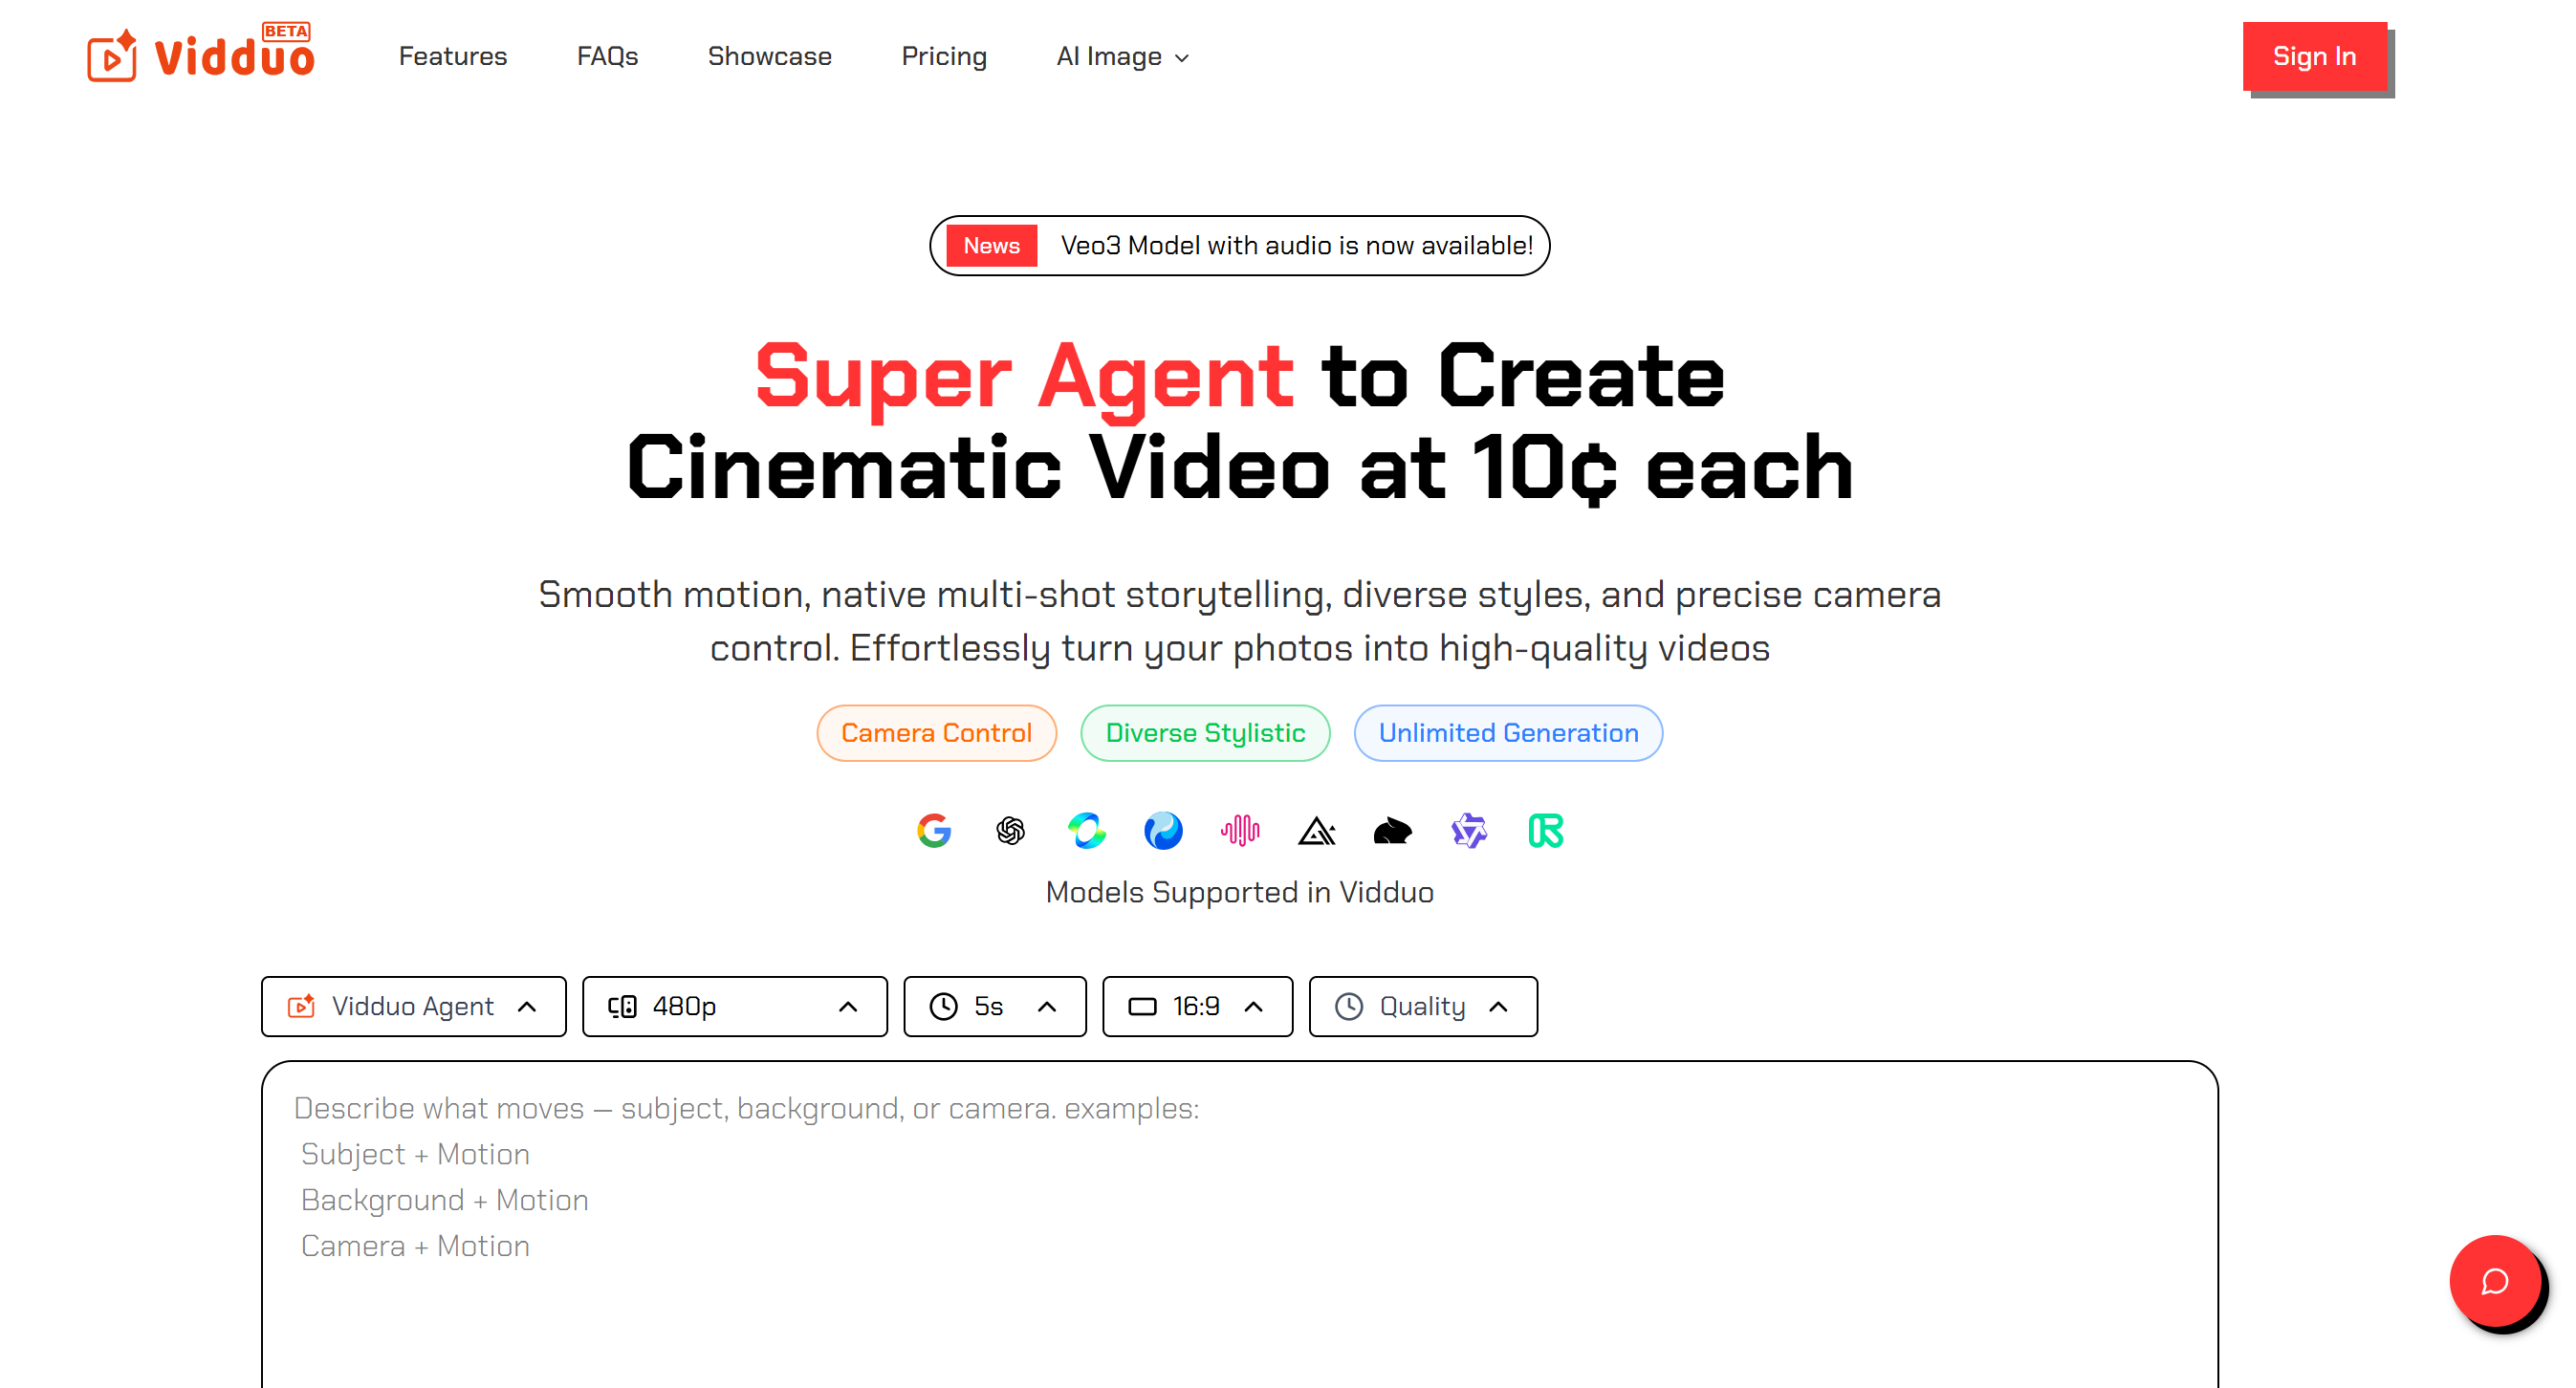Go to FAQs section
The height and width of the screenshot is (1388, 2576).
[607, 56]
